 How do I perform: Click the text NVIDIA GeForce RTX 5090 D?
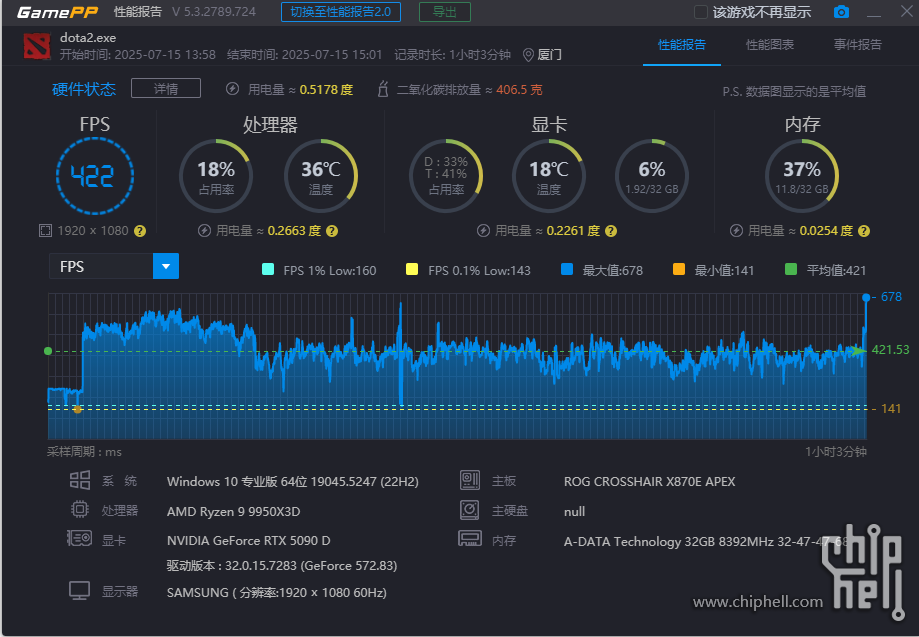(x=249, y=540)
